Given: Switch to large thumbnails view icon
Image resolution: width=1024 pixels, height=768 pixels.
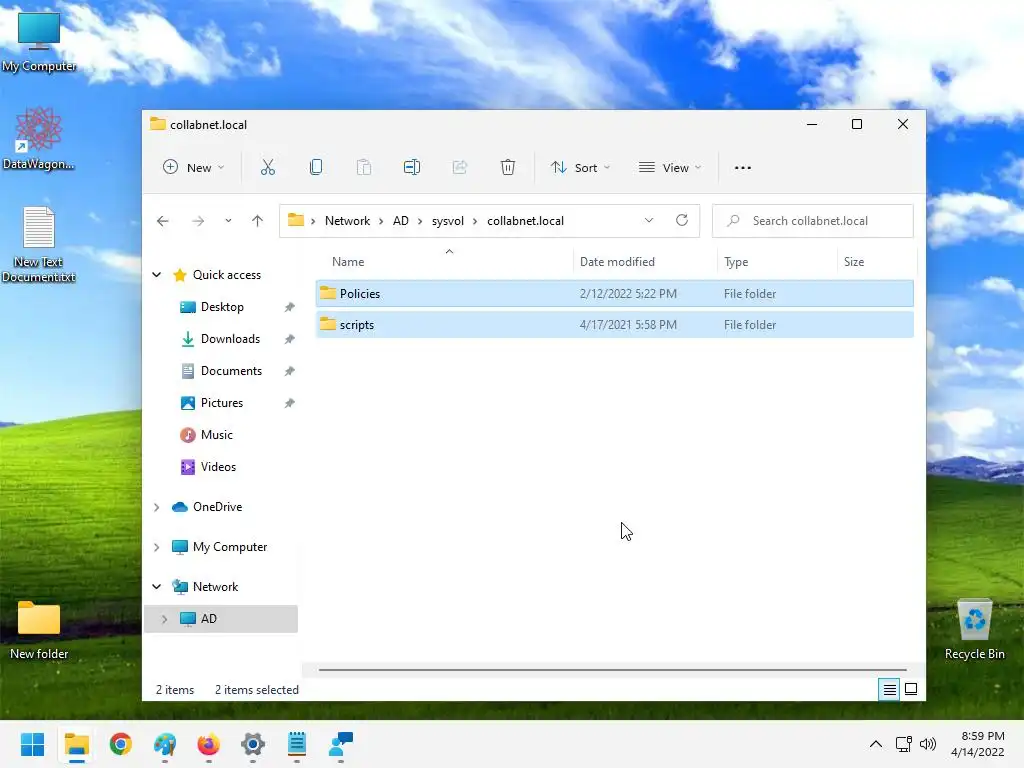Looking at the screenshot, I should pyautogui.click(x=911, y=689).
